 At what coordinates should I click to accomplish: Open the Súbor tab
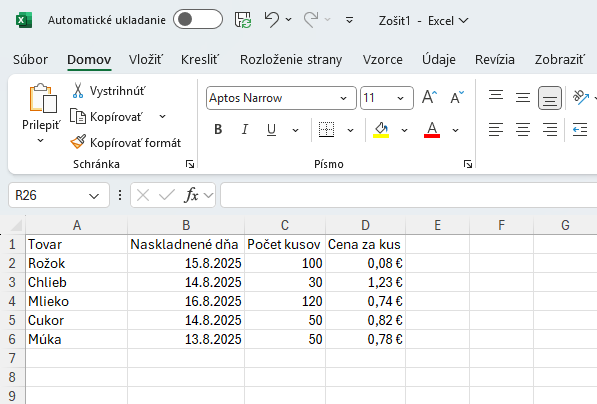(x=30, y=60)
